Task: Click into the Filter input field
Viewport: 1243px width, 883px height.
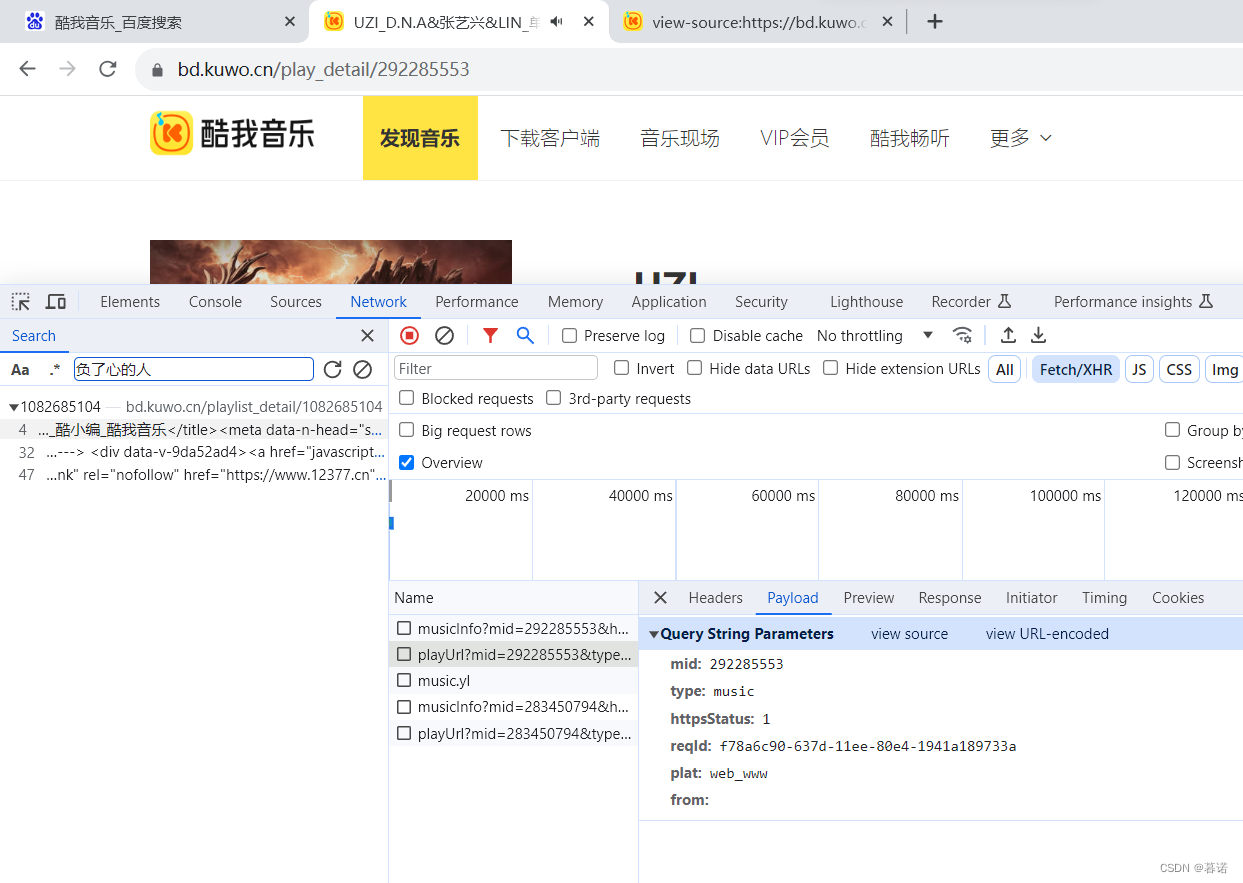Action: (496, 368)
